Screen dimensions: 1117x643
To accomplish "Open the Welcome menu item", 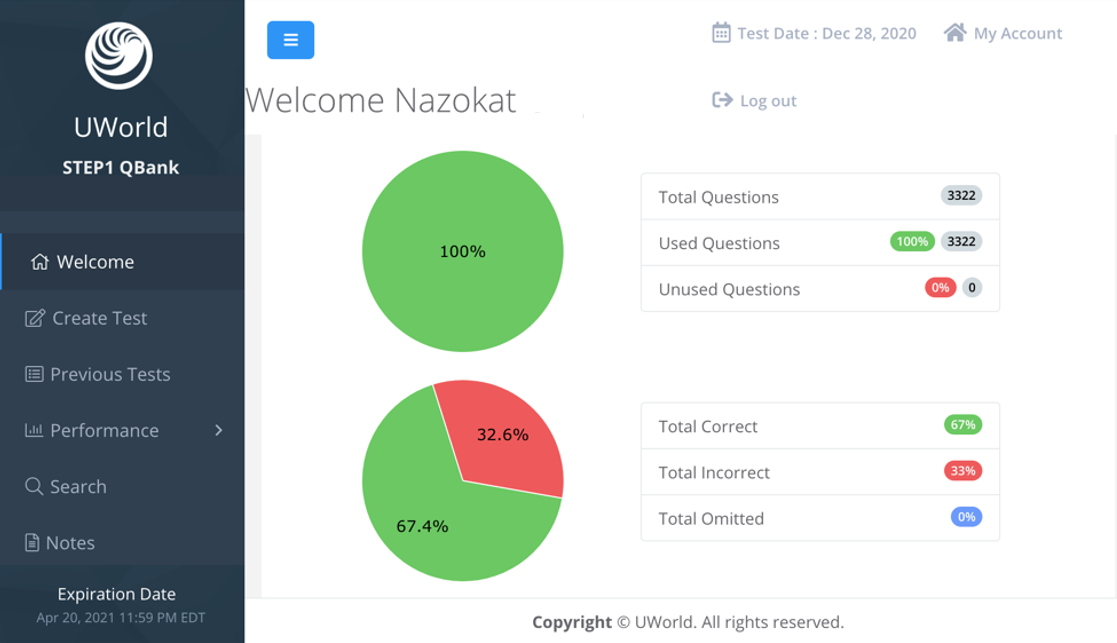I will click(95, 262).
